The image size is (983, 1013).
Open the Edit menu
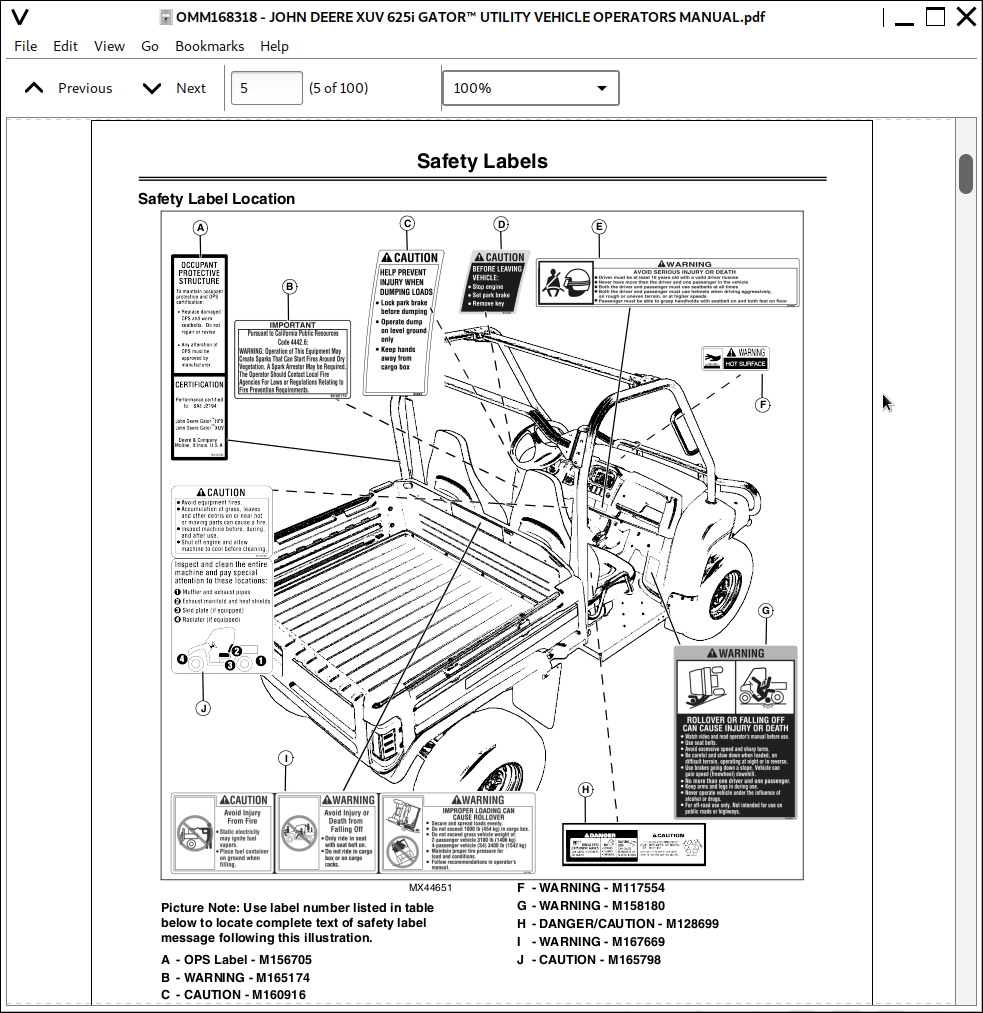(65, 46)
